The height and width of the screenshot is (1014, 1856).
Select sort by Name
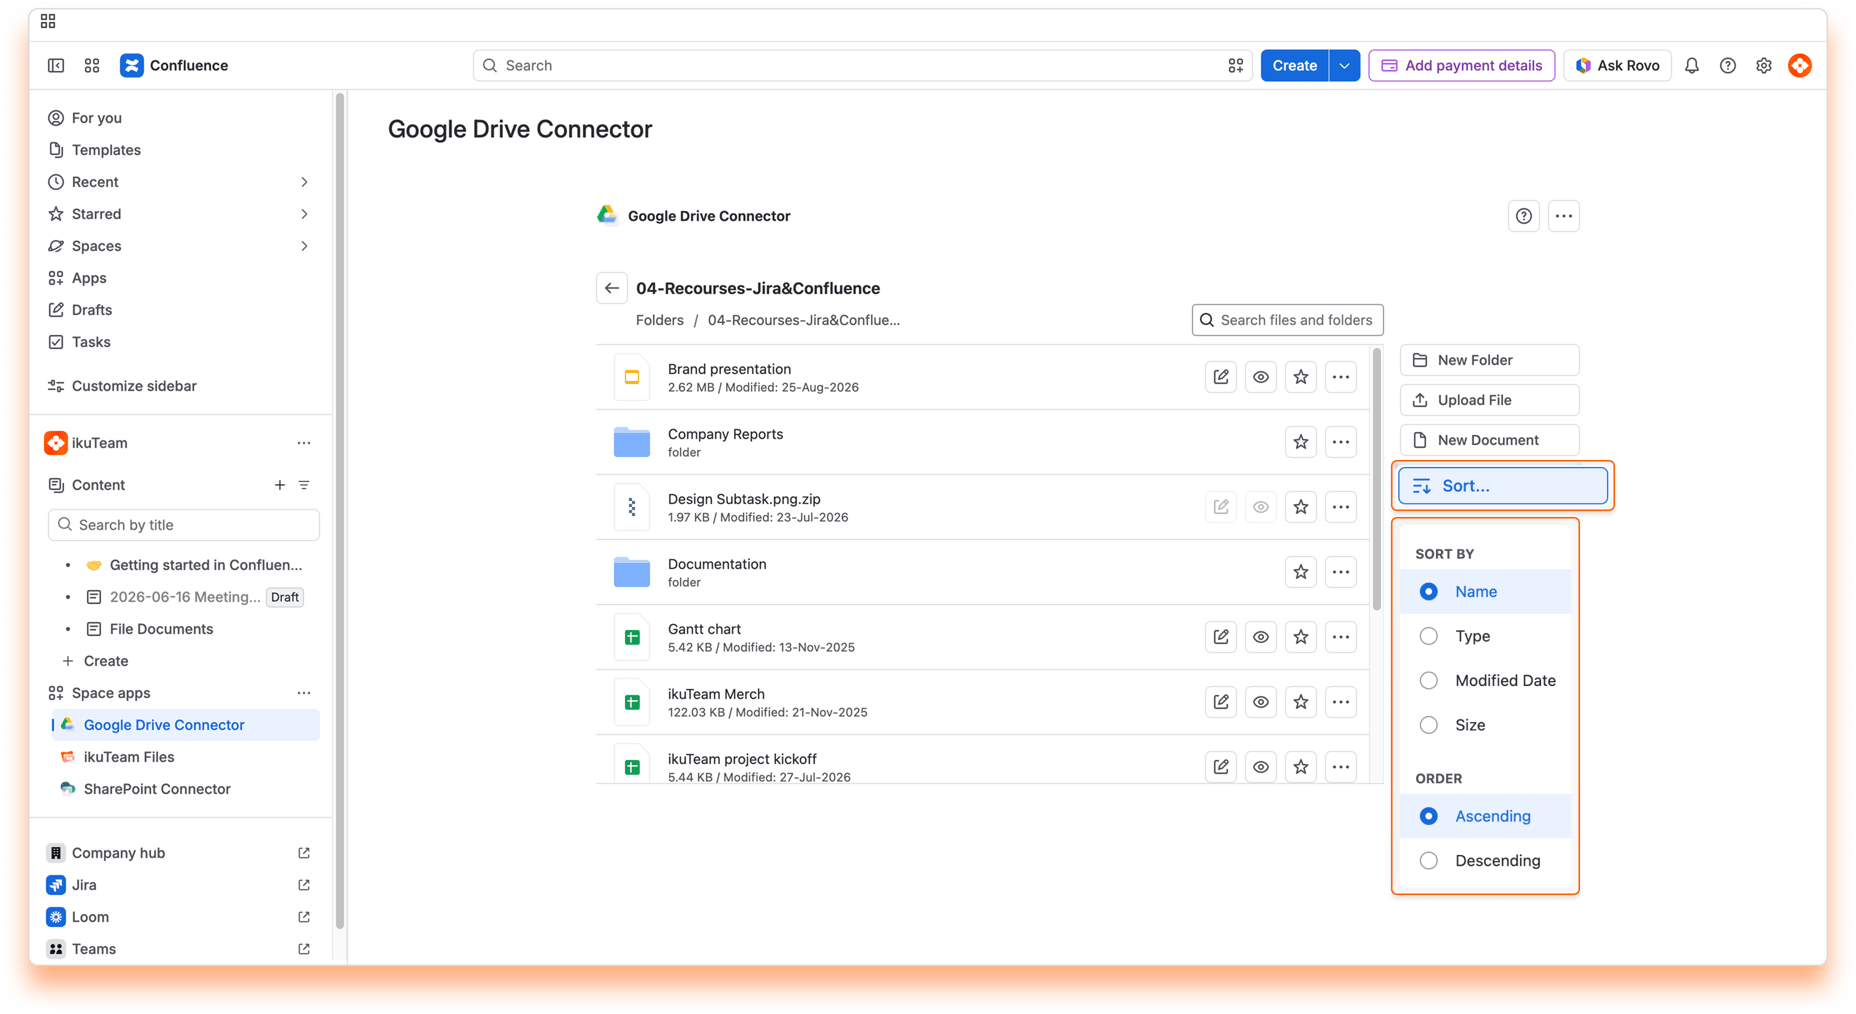point(1485,592)
